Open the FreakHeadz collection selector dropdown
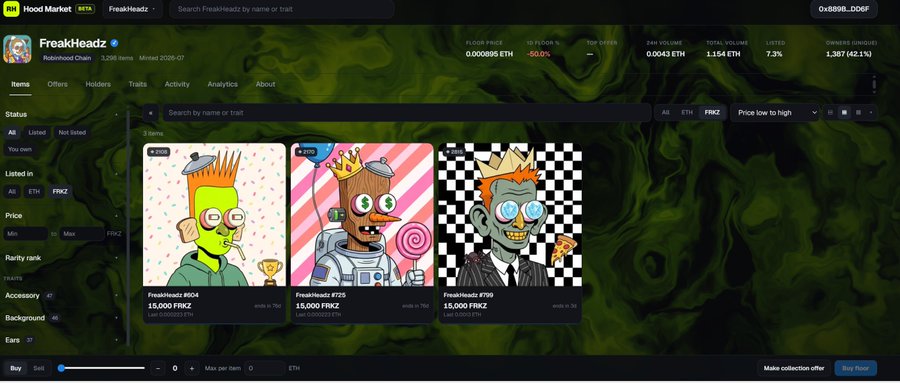Image resolution: width=900 pixels, height=383 pixels. [132, 9]
